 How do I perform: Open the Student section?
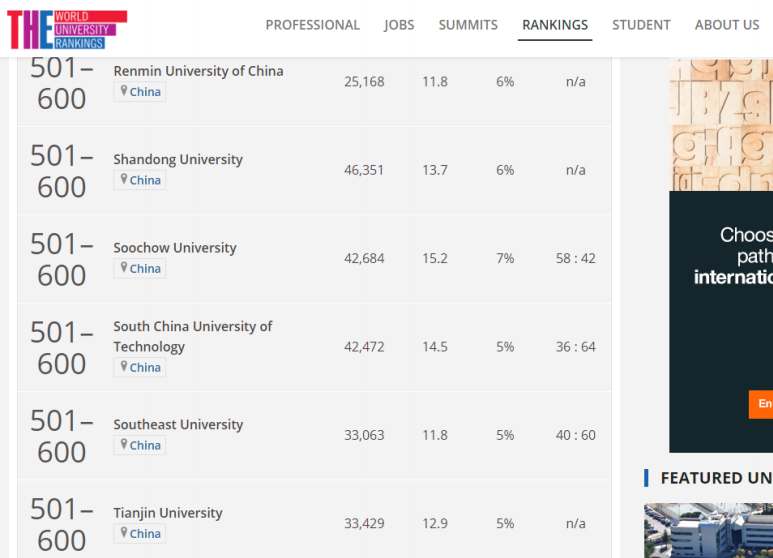tap(641, 25)
